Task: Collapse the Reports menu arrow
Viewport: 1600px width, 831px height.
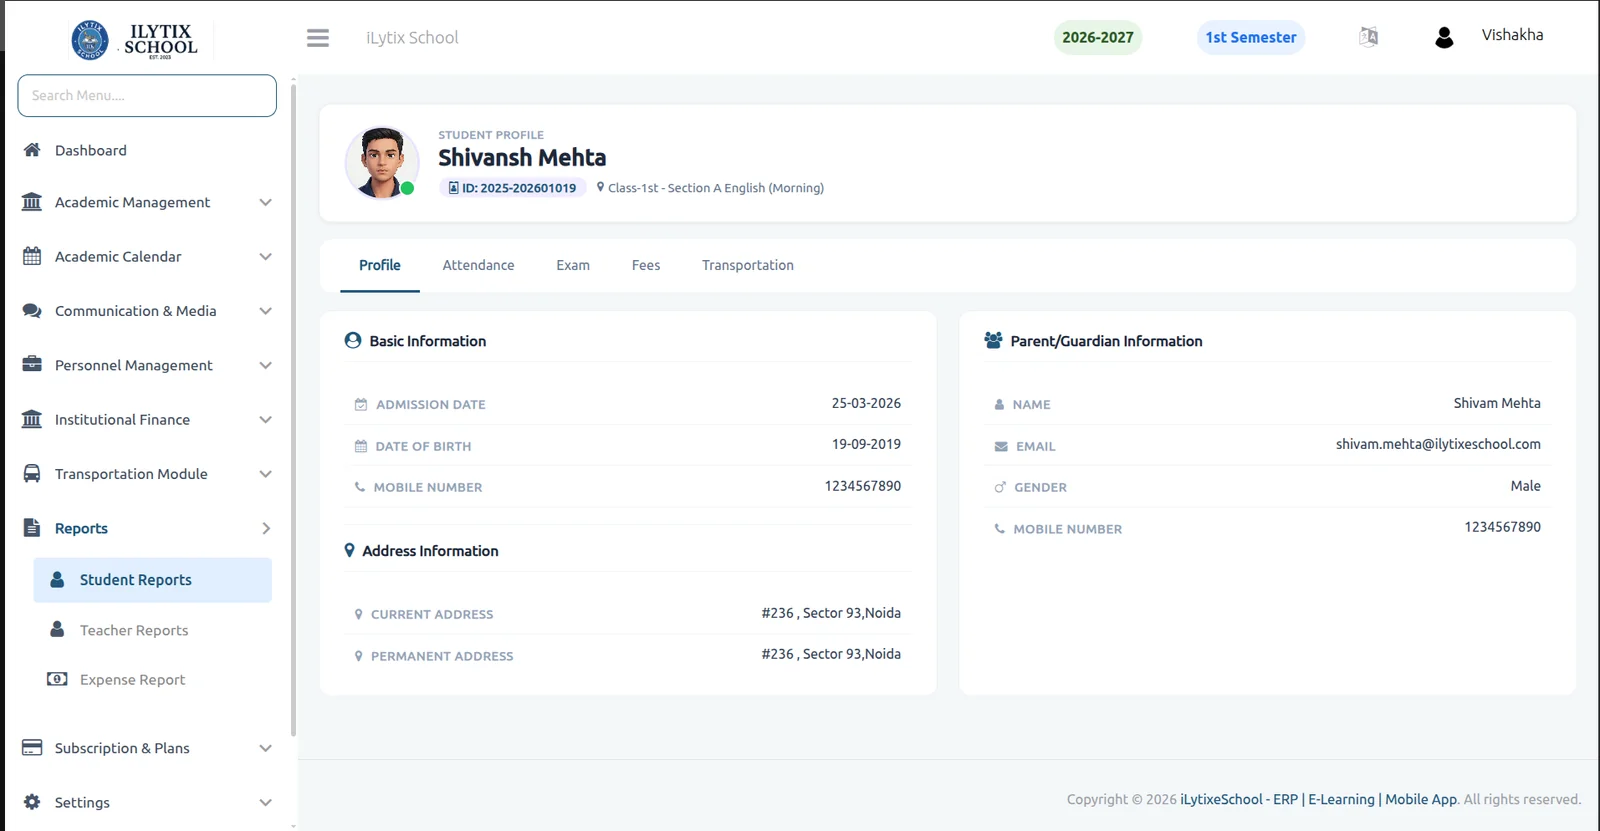Action: 266,528
